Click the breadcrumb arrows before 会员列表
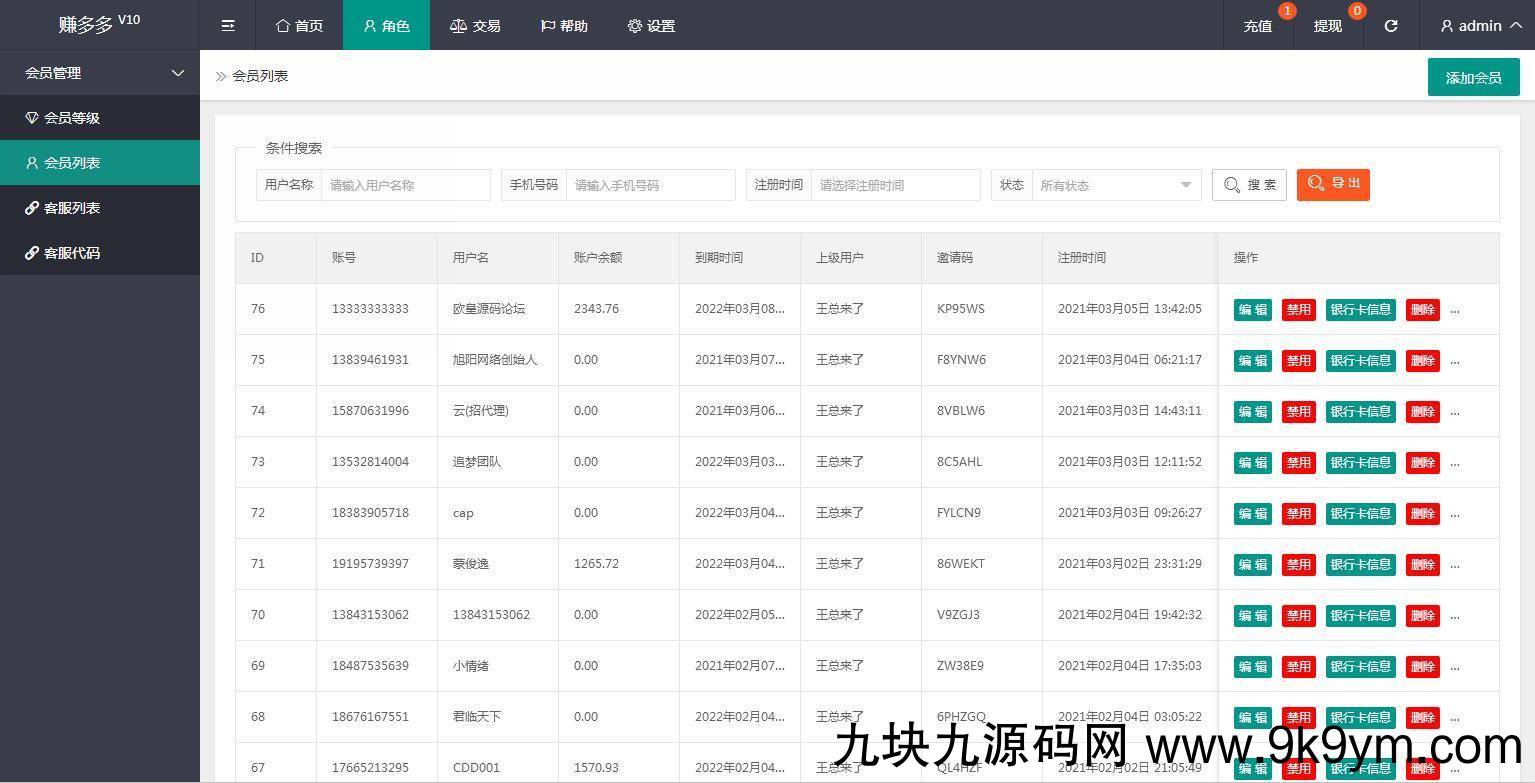The height and width of the screenshot is (783, 1535). [221, 76]
